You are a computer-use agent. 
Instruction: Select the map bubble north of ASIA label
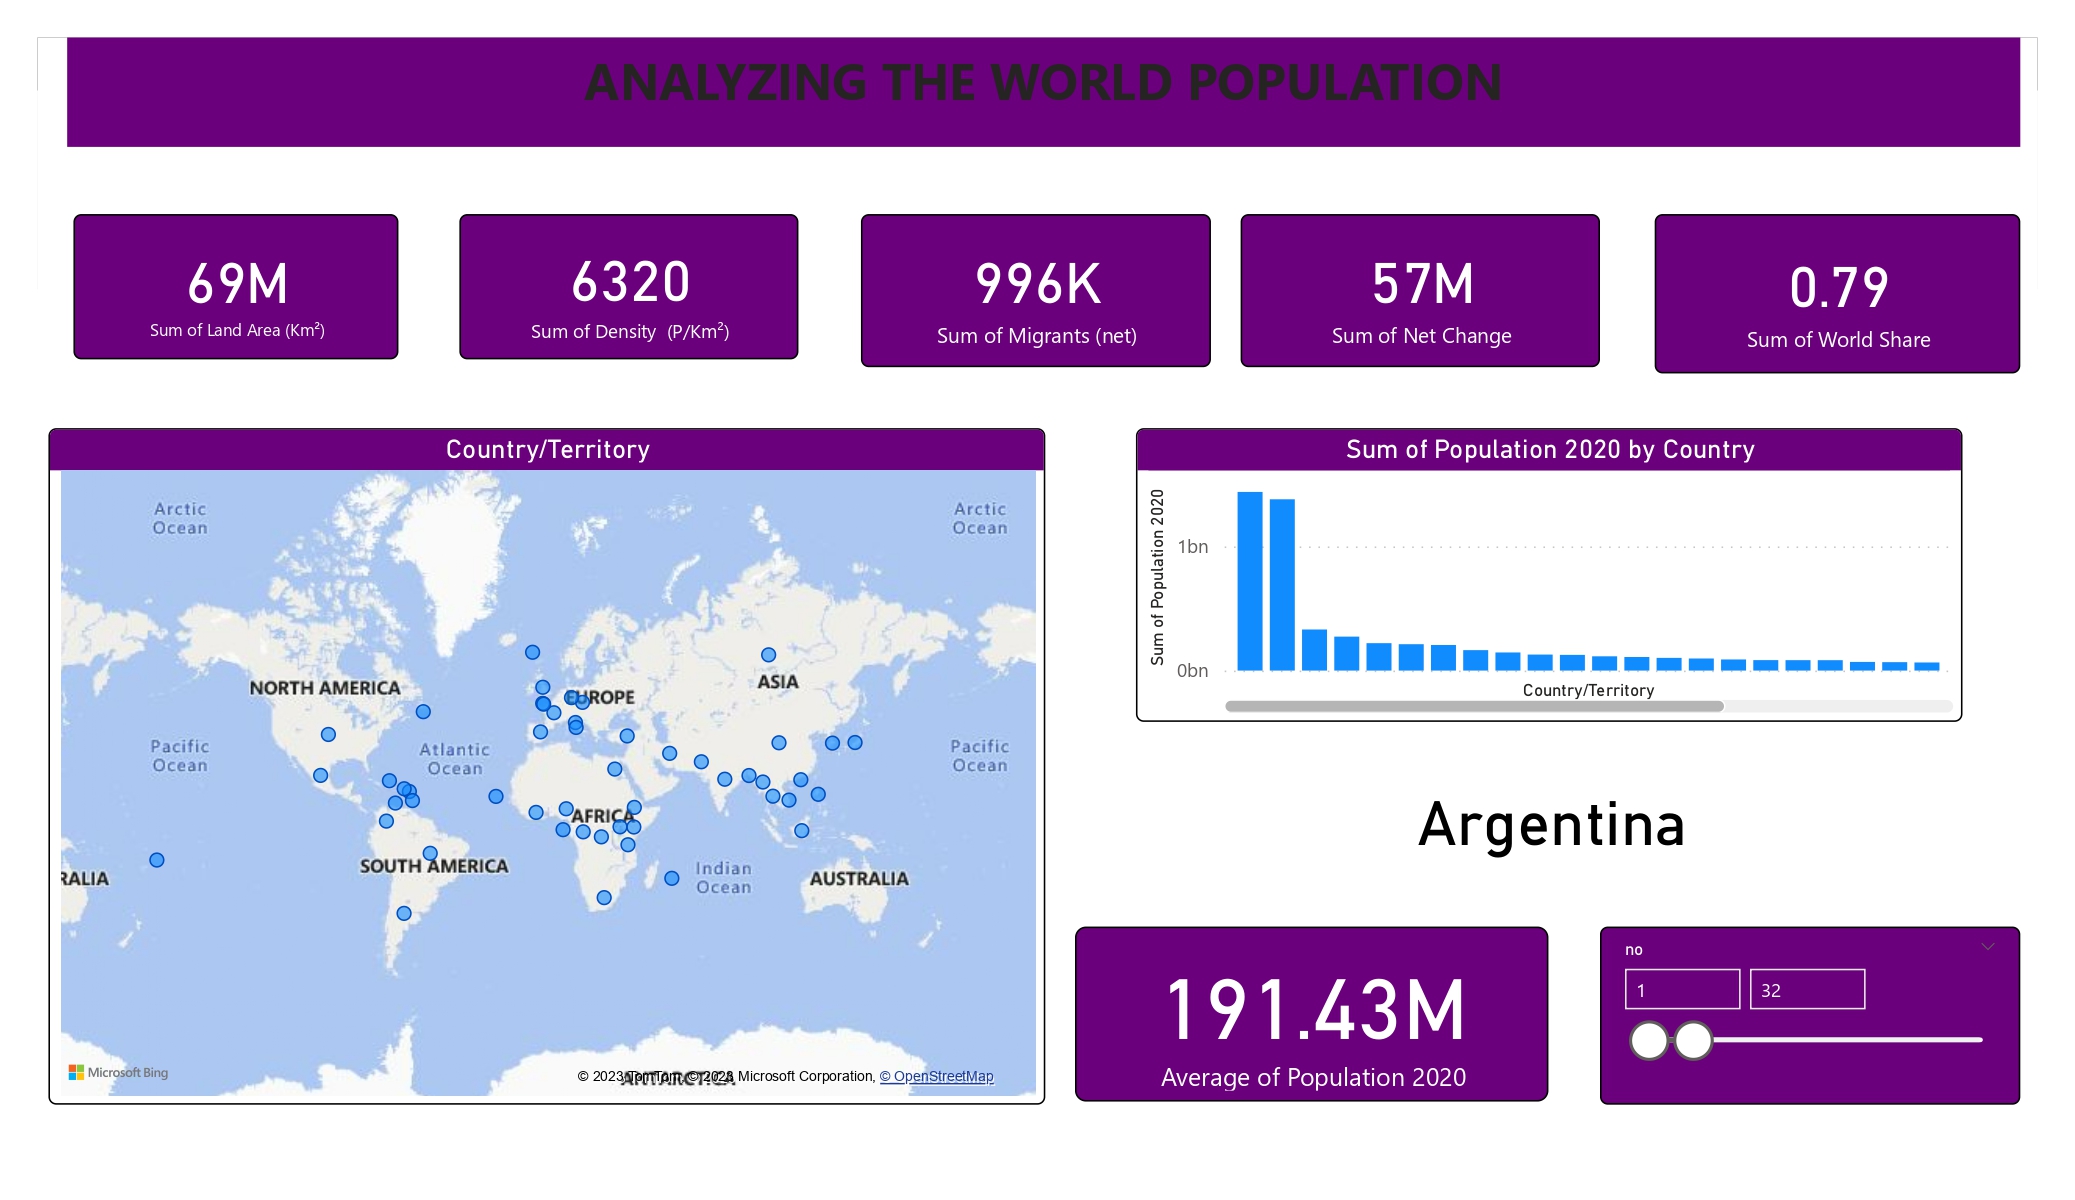pyautogui.click(x=768, y=655)
